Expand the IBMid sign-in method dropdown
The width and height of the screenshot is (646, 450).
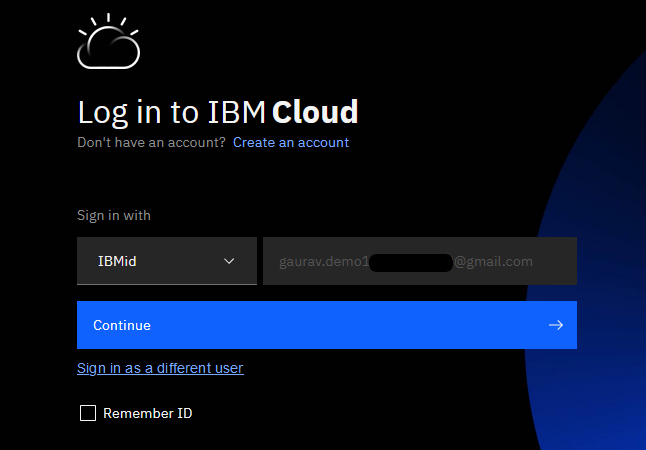pyautogui.click(x=167, y=261)
